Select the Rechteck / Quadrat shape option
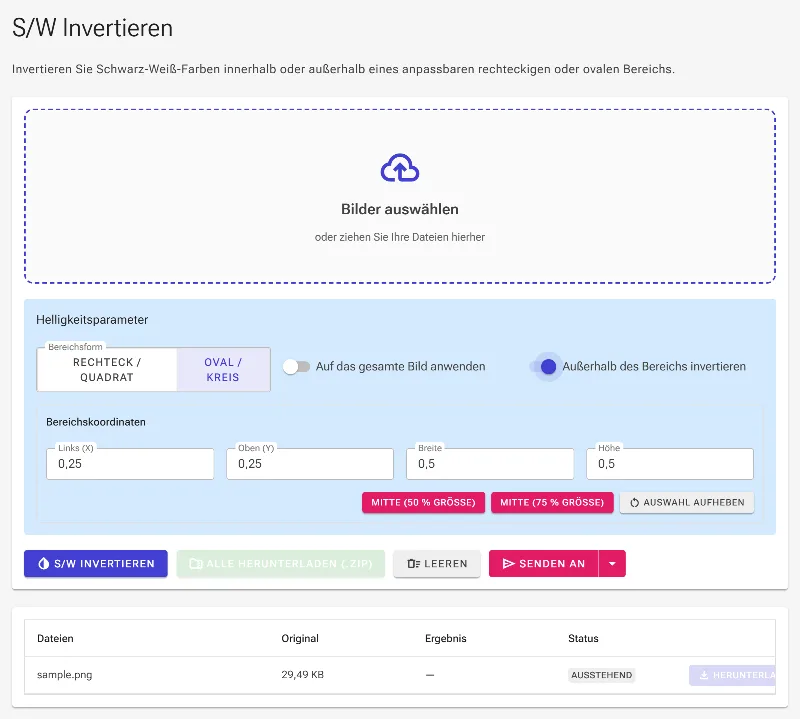This screenshot has height=719, width=800. point(107,369)
